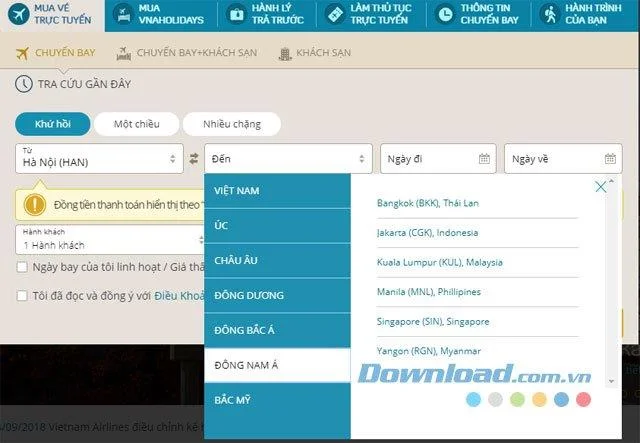Click the Ngày đi departure date field
640x443 pixels.
pyautogui.click(x=438, y=158)
